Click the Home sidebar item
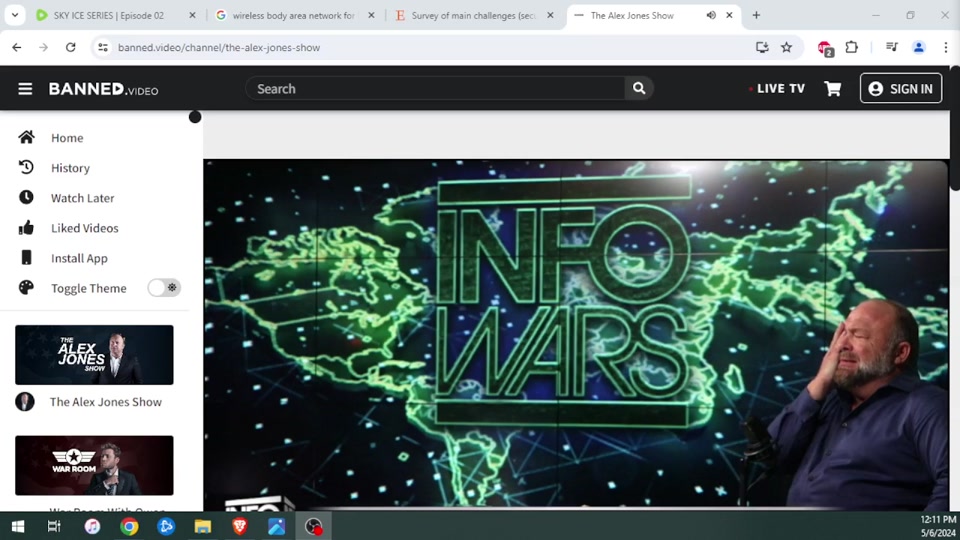This screenshot has width=960, height=540. click(67, 138)
